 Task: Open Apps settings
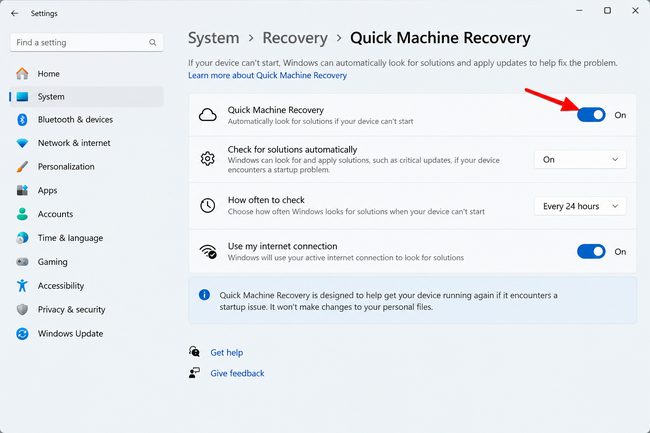(x=87, y=191)
